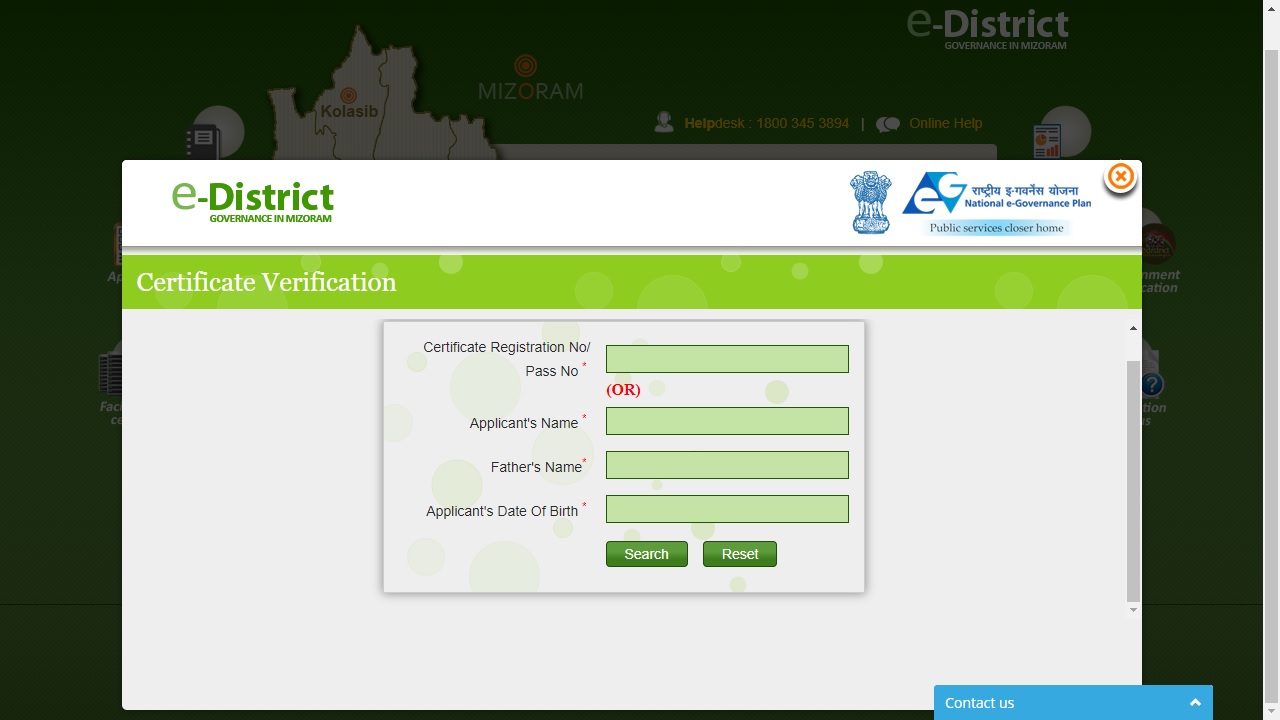Click the national emblem in the popup header

tap(870, 202)
